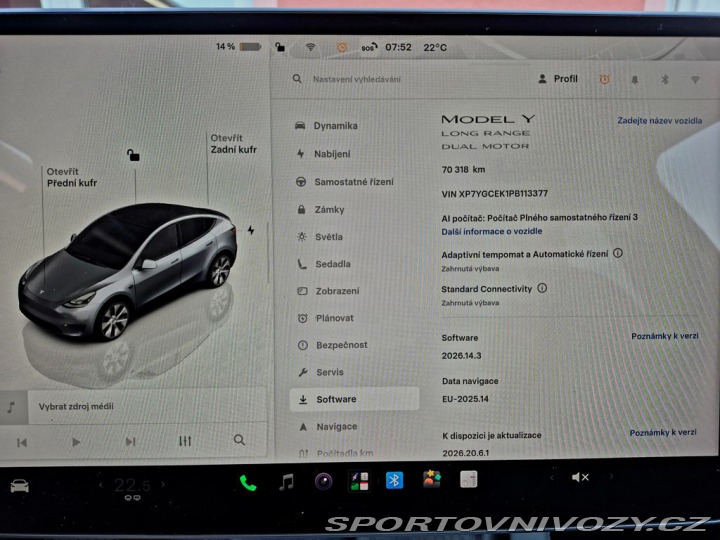
Task: Open the Zámky locks menu
Action: click(x=320, y=209)
